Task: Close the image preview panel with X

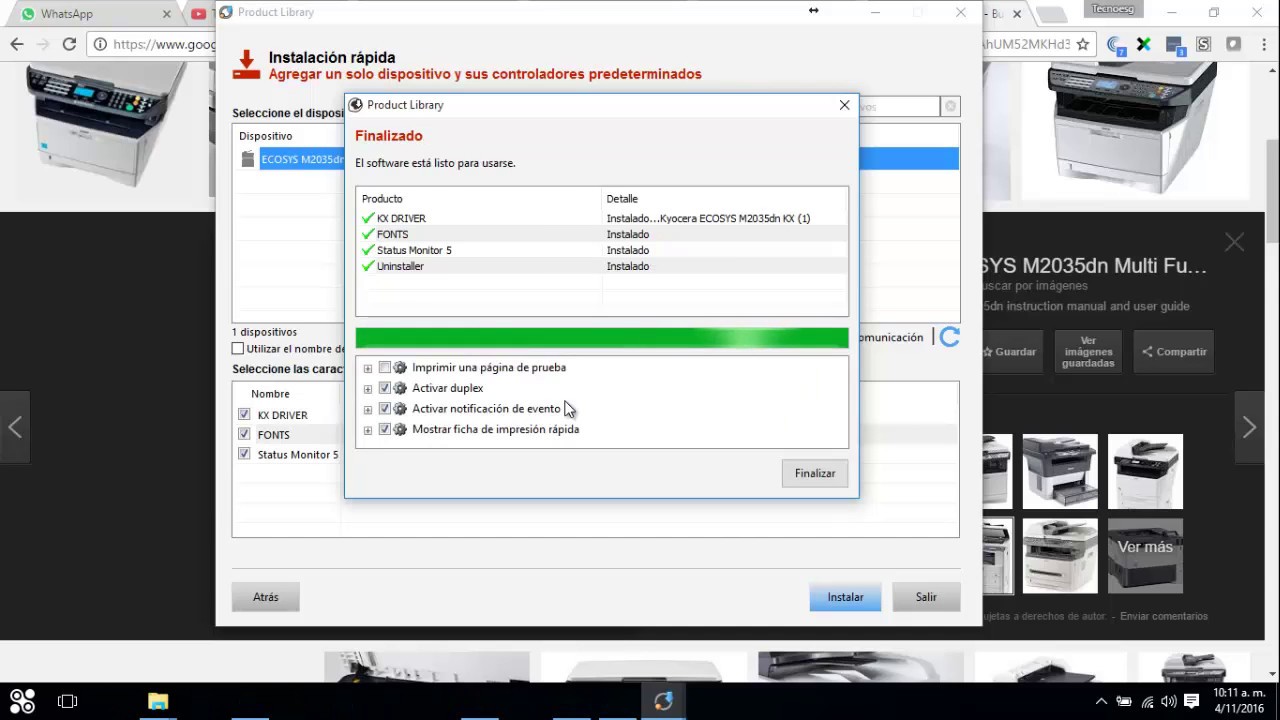Action: tap(1235, 242)
